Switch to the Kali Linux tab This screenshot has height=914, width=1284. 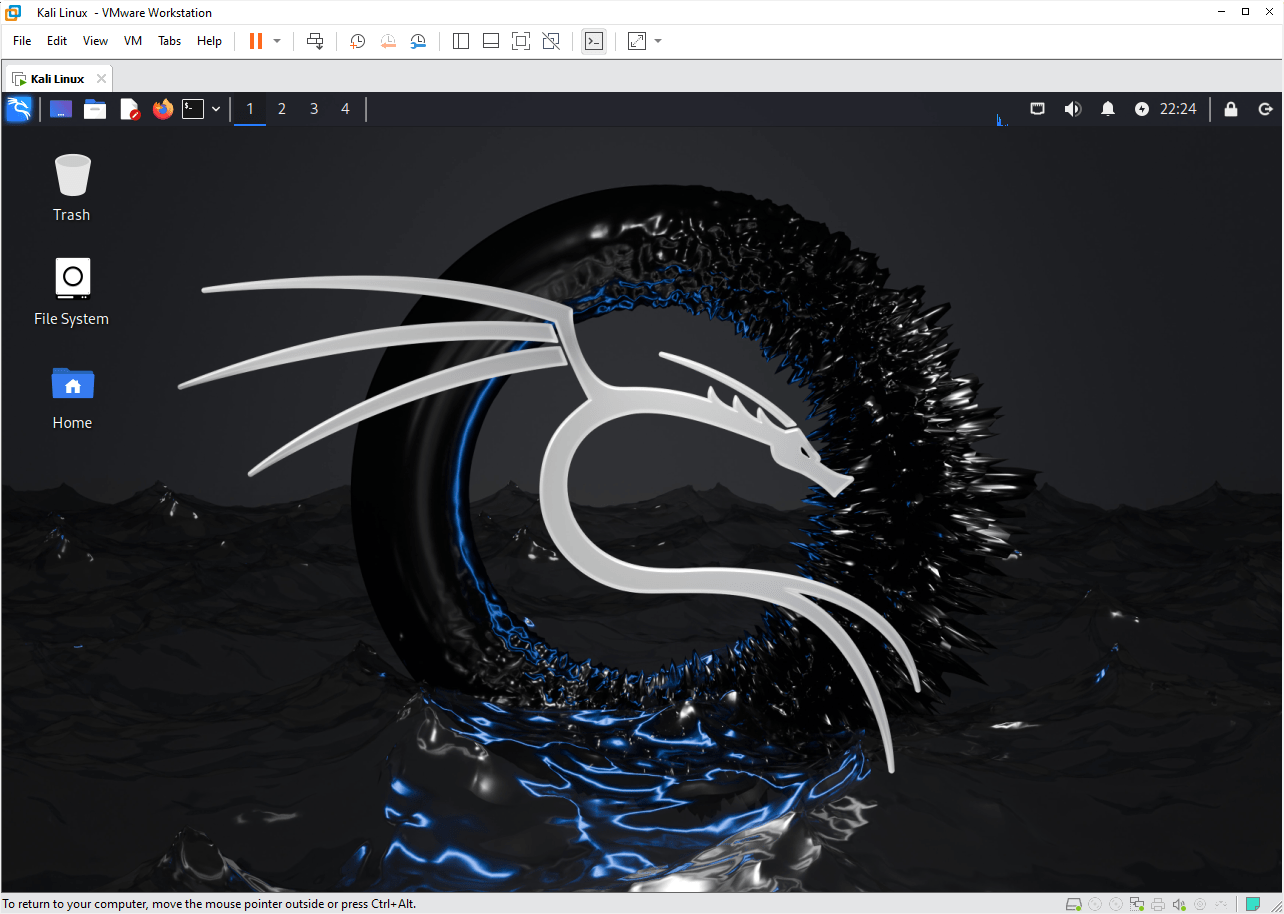point(55,78)
